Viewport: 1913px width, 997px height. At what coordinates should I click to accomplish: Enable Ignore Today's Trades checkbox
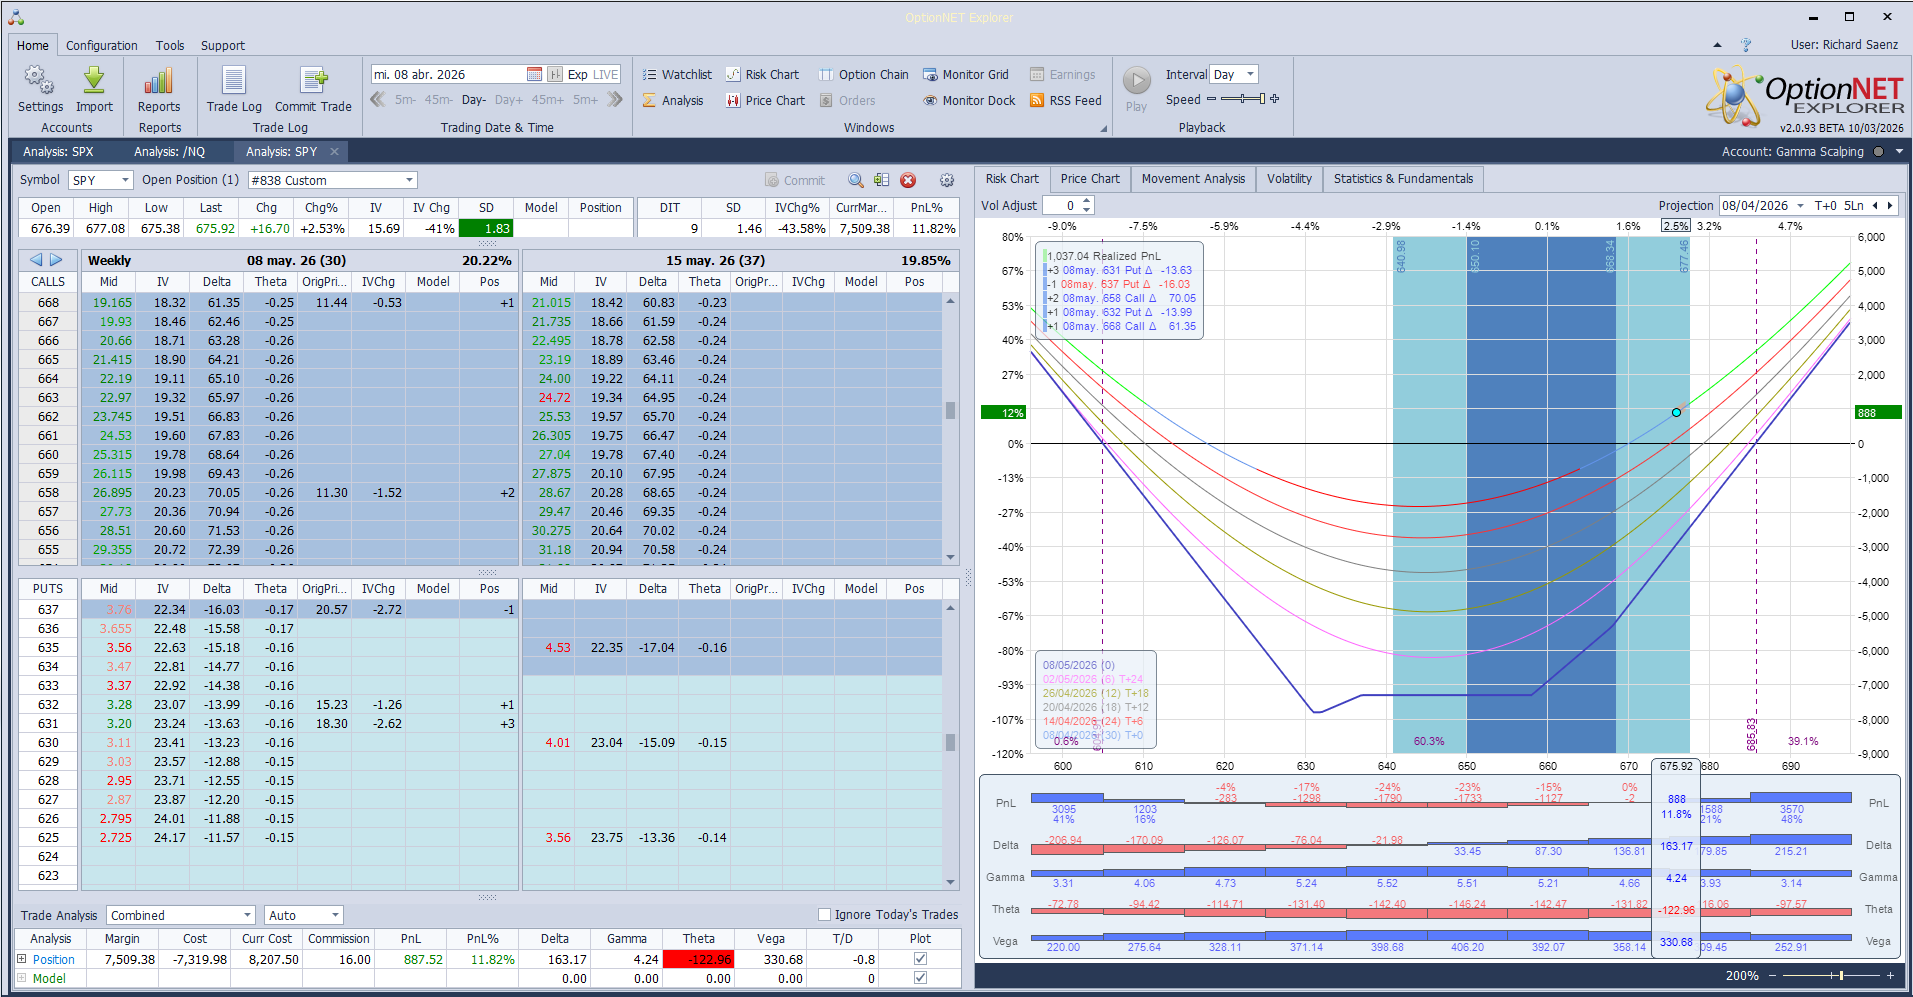[x=825, y=914]
